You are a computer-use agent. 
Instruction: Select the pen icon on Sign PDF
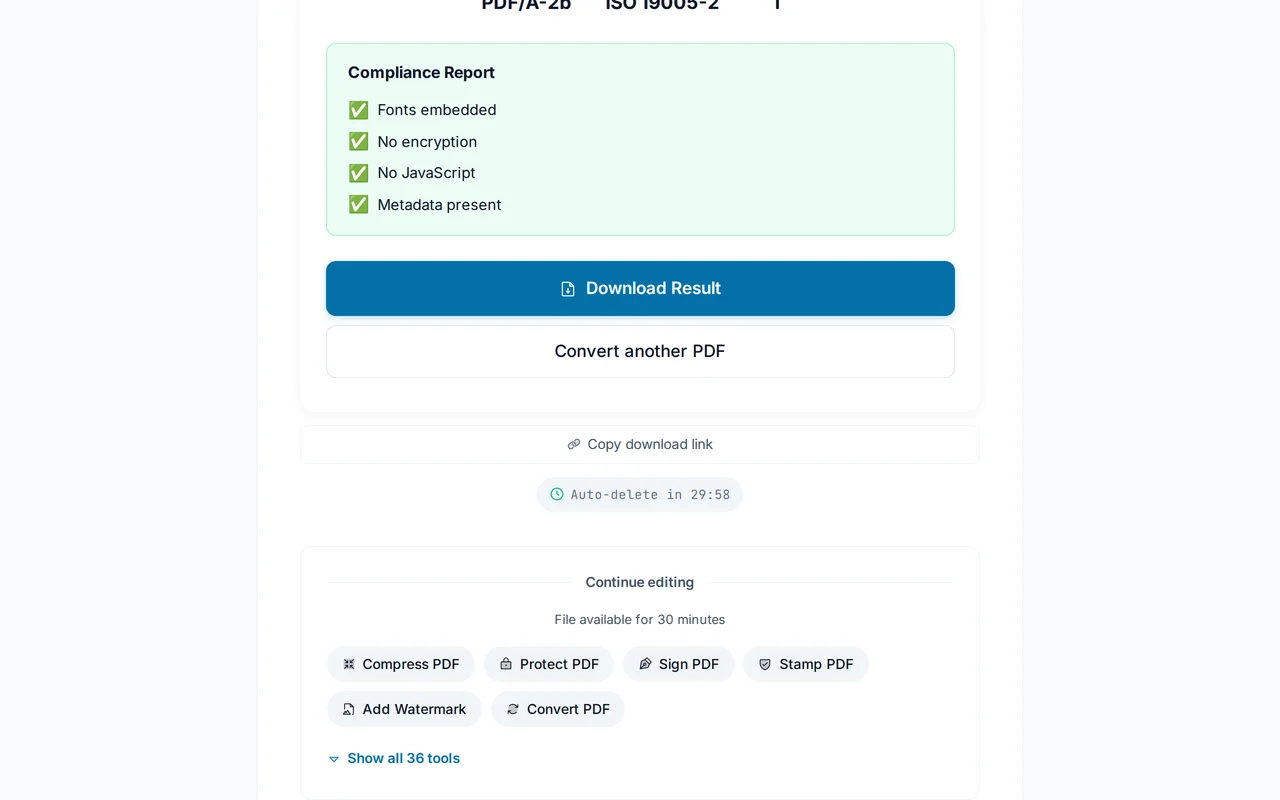coord(647,664)
